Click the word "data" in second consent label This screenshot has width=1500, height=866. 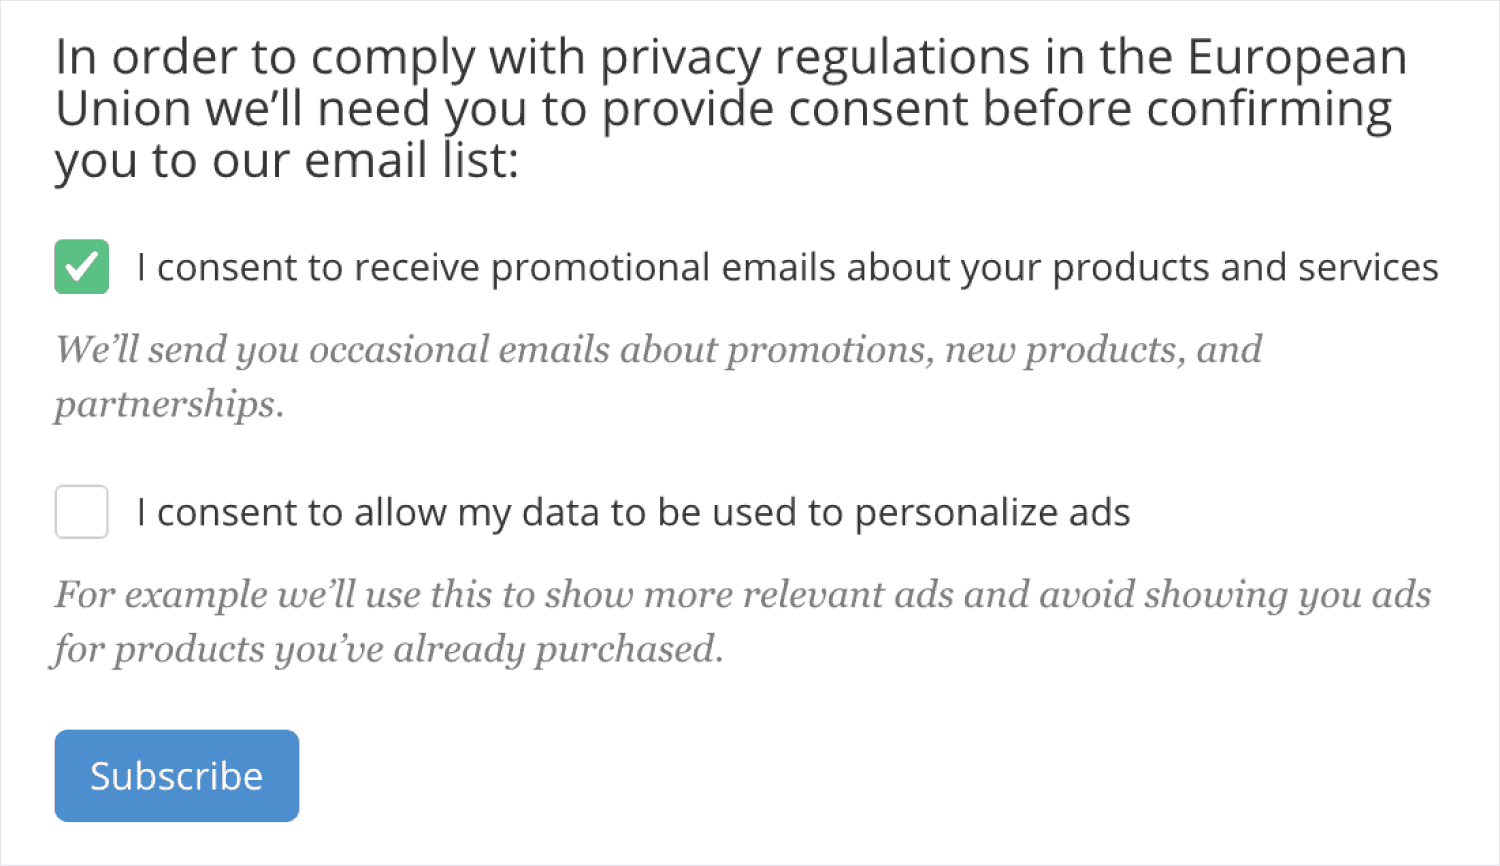(x=561, y=513)
